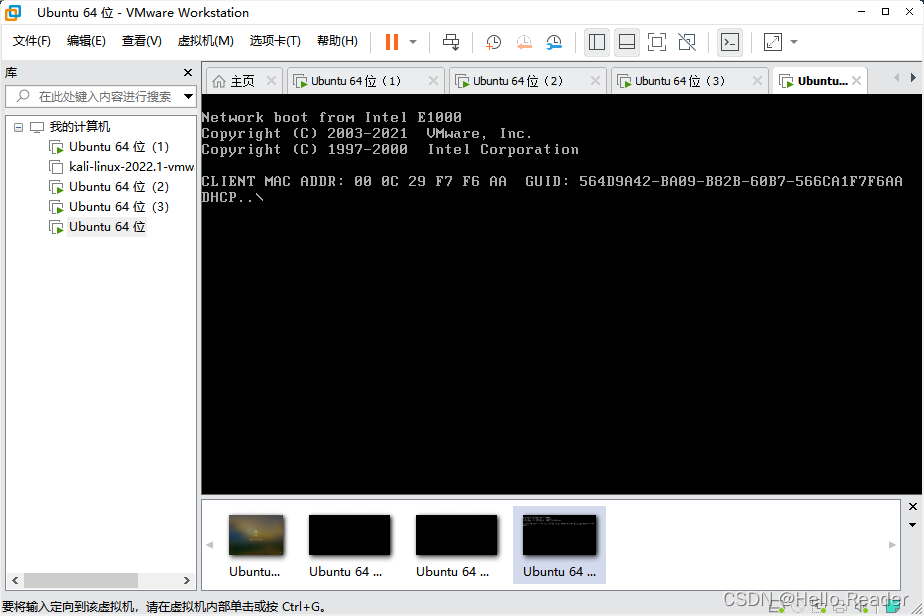Viewport: 924px width, 616px height.
Task: Open the snapshot manager
Action: tap(554, 42)
